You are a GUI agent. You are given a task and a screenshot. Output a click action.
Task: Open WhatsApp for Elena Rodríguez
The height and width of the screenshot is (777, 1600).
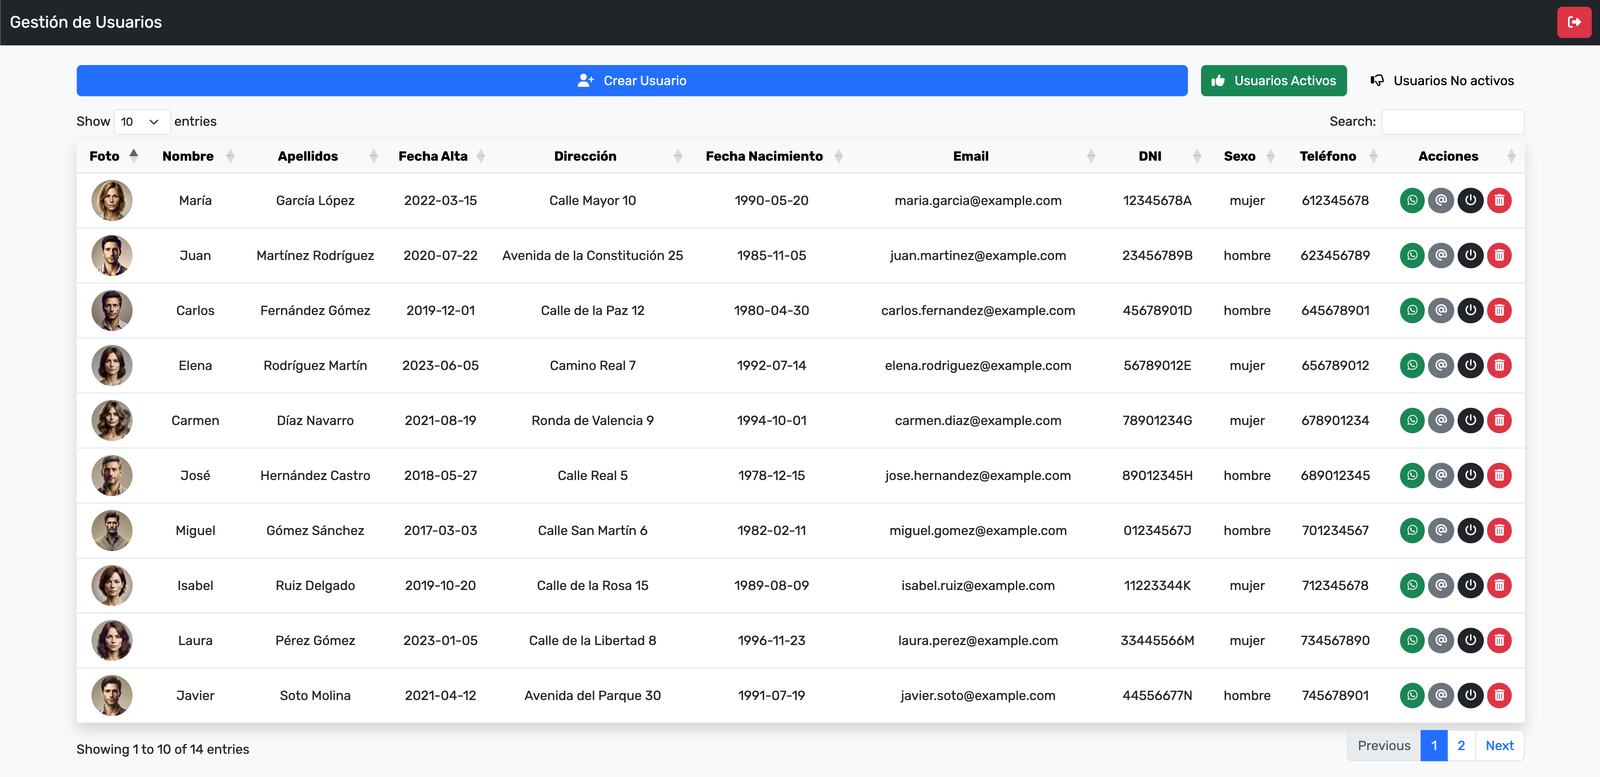point(1412,365)
